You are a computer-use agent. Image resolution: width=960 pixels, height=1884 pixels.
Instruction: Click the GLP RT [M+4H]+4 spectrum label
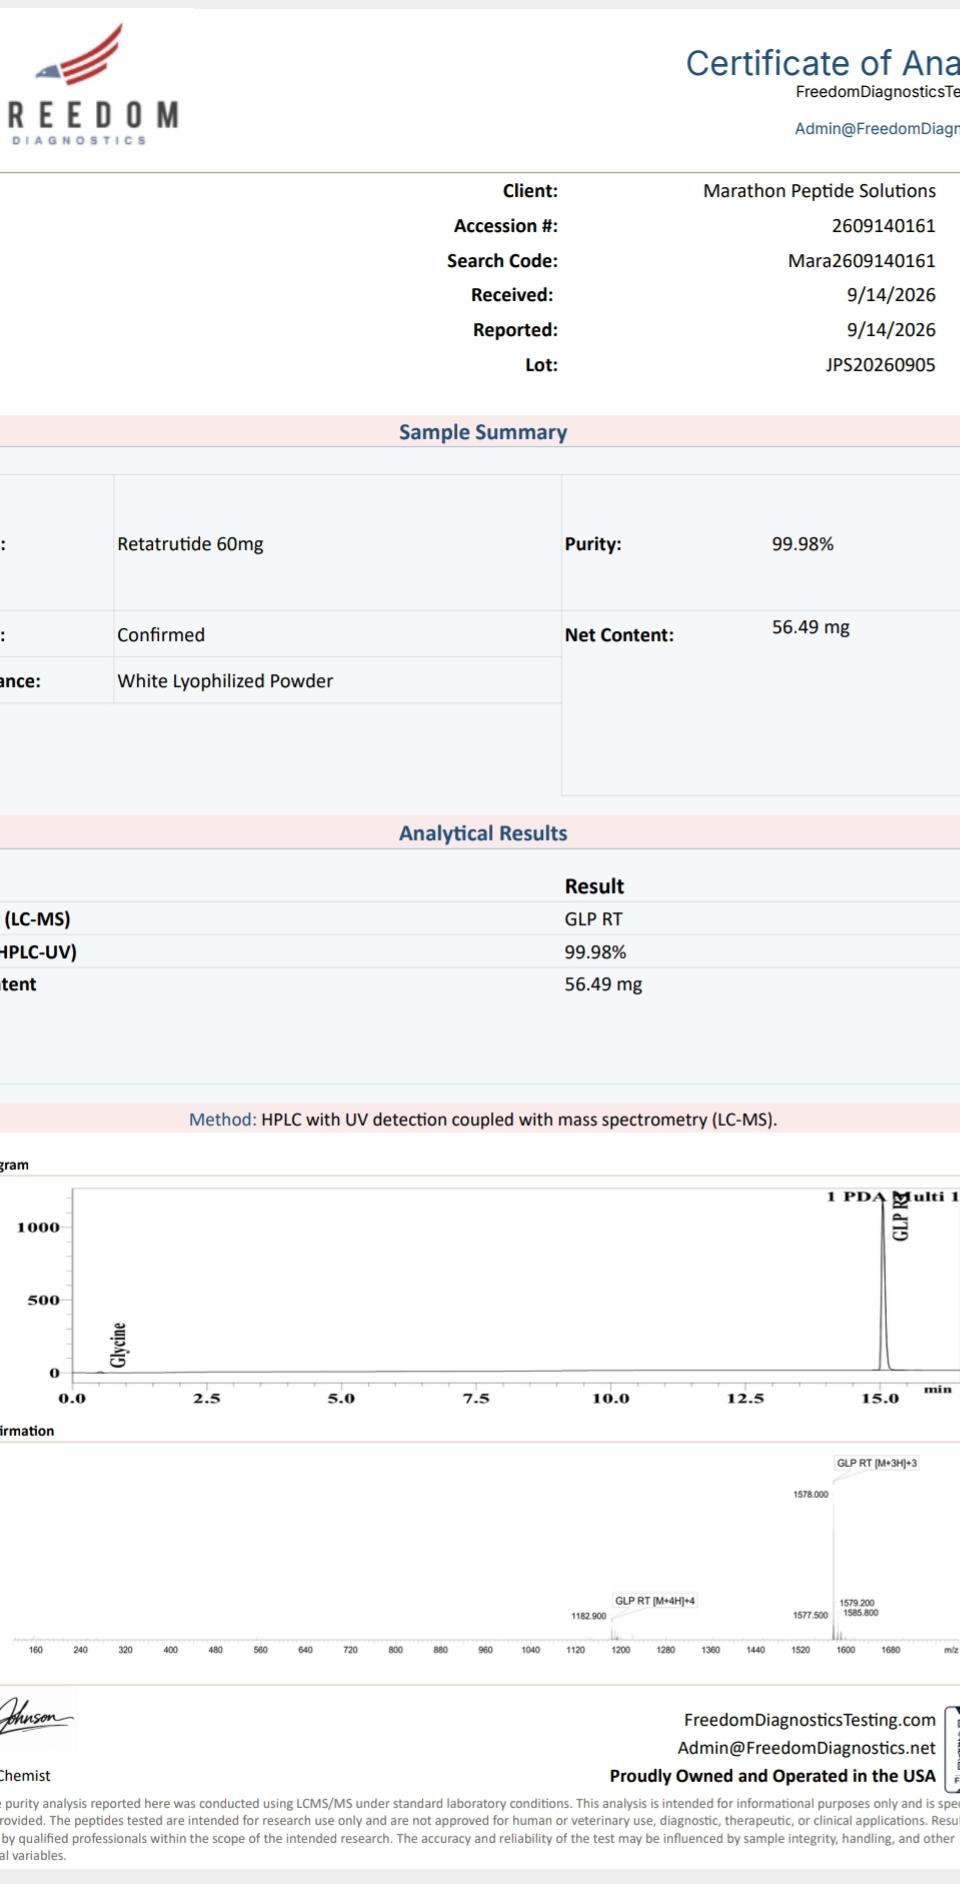pyautogui.click(x=655, y=1601)
